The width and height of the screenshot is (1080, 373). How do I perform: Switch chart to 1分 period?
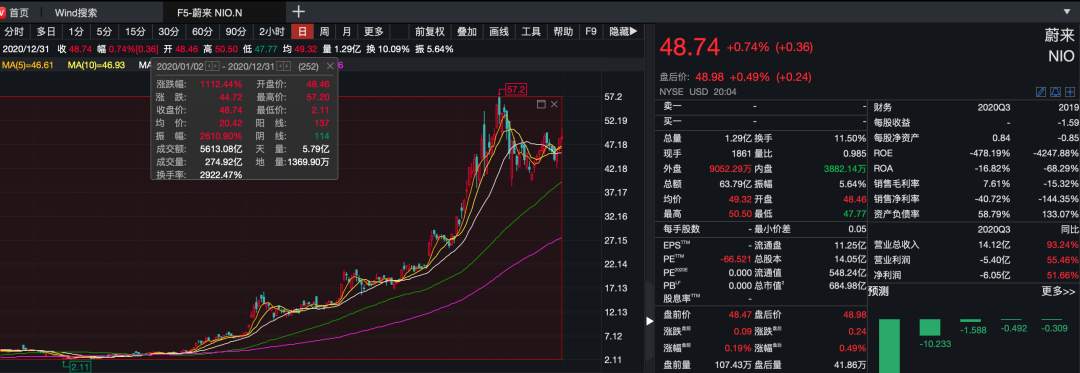click(x=76, y=32)
